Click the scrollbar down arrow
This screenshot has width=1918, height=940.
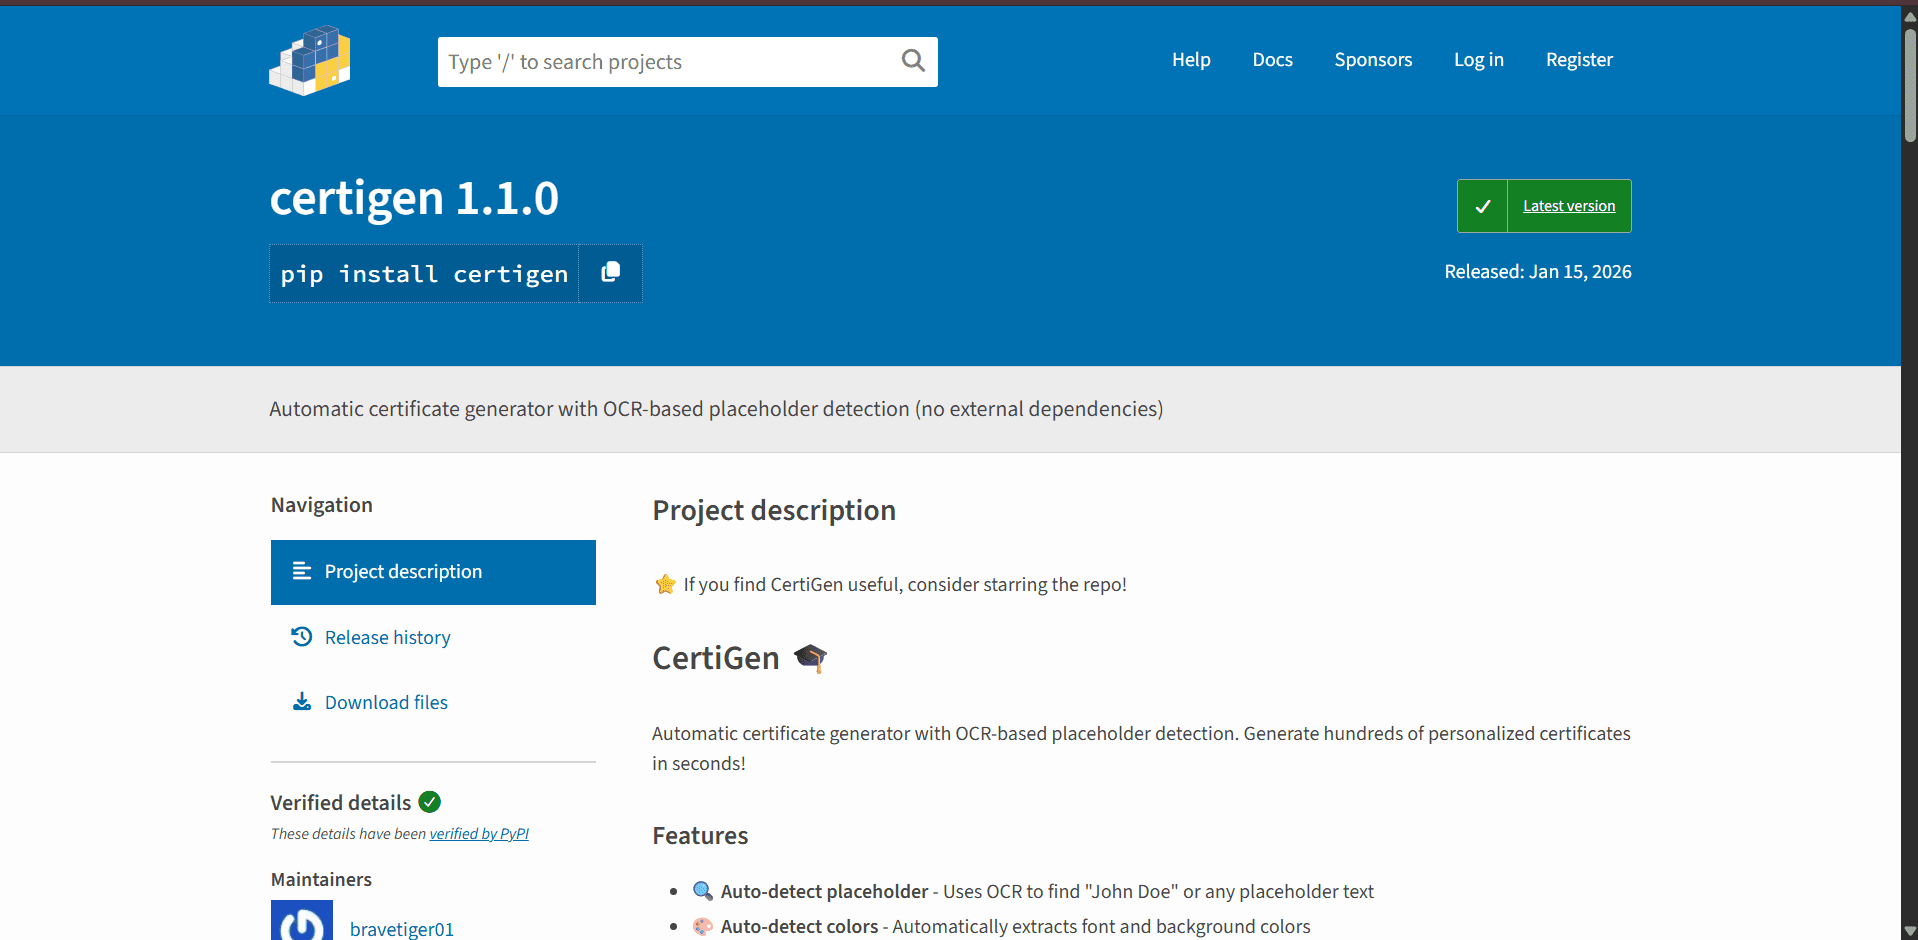(1910, 931)
